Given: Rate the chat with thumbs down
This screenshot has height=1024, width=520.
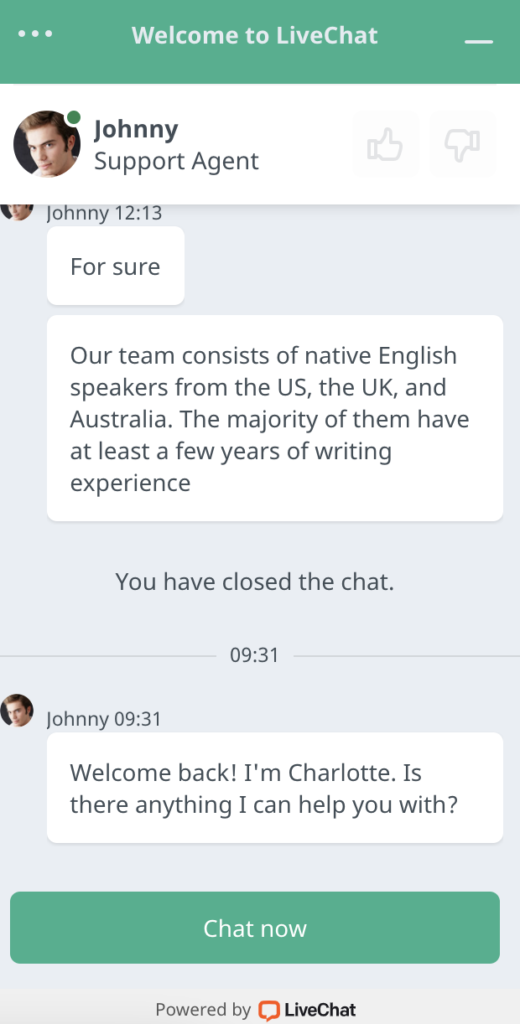Looking at the screenshot, I should click(463, 144).
